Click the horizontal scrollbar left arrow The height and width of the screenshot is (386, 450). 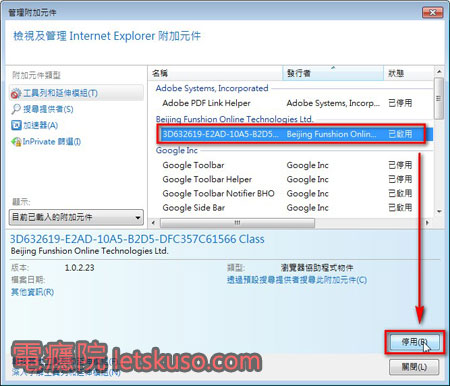point(153,223)
